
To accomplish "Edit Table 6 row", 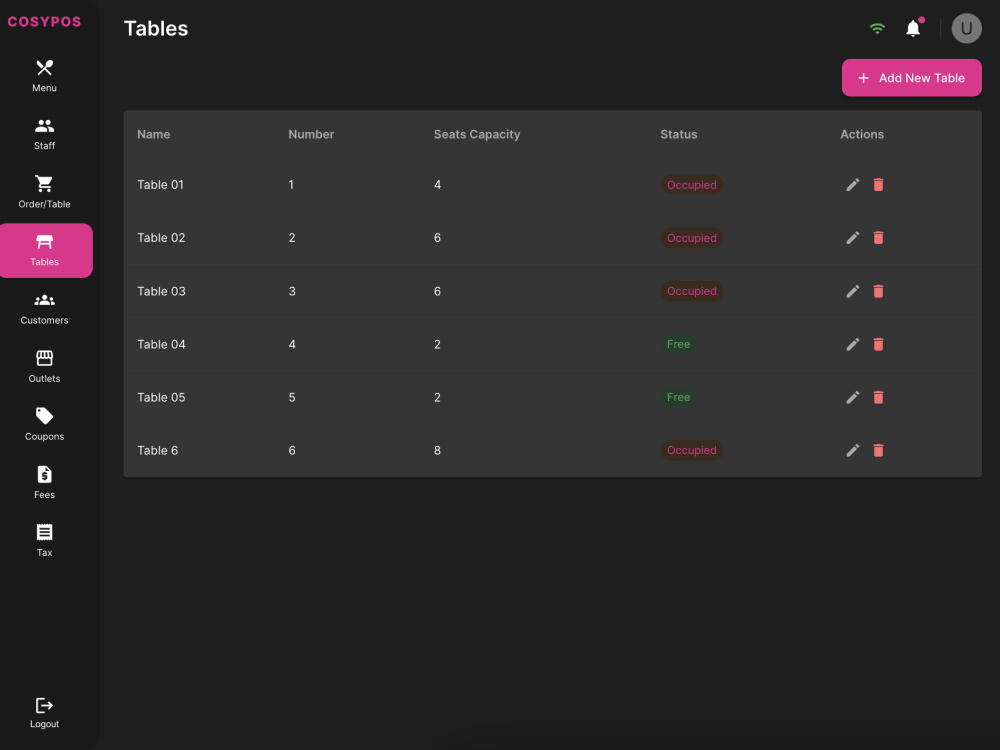I will [x=853, y=450].
